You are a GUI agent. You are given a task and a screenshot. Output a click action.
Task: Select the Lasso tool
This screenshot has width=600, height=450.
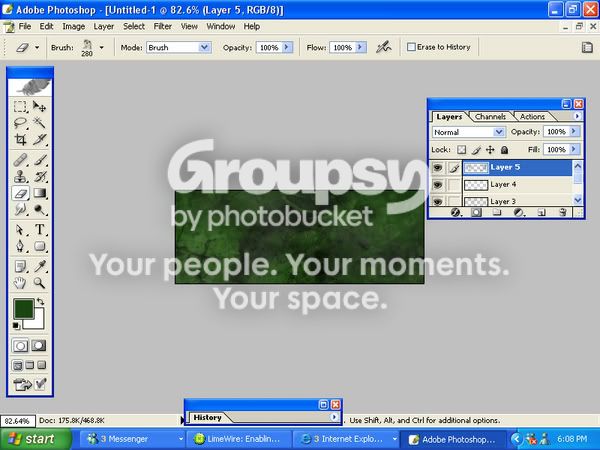pos(20,123)
